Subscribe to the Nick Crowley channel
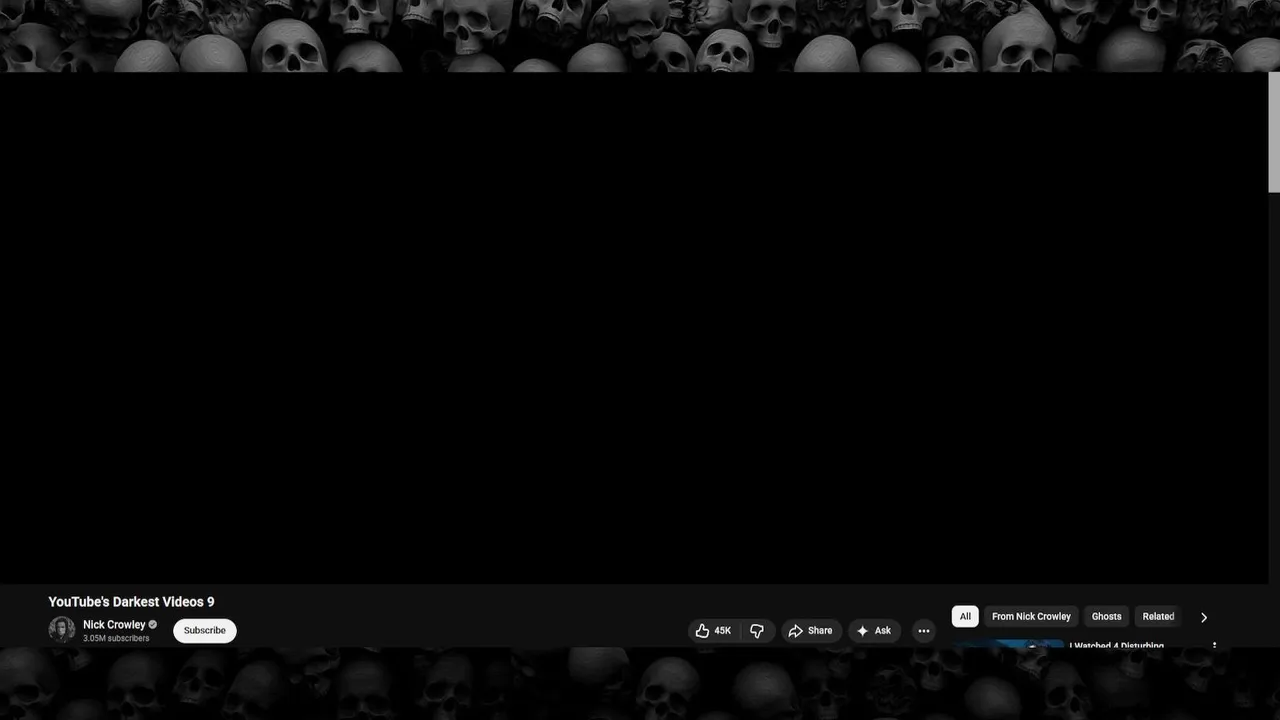The height and width of the screenshot is (720, 1280). pos(205,631)
